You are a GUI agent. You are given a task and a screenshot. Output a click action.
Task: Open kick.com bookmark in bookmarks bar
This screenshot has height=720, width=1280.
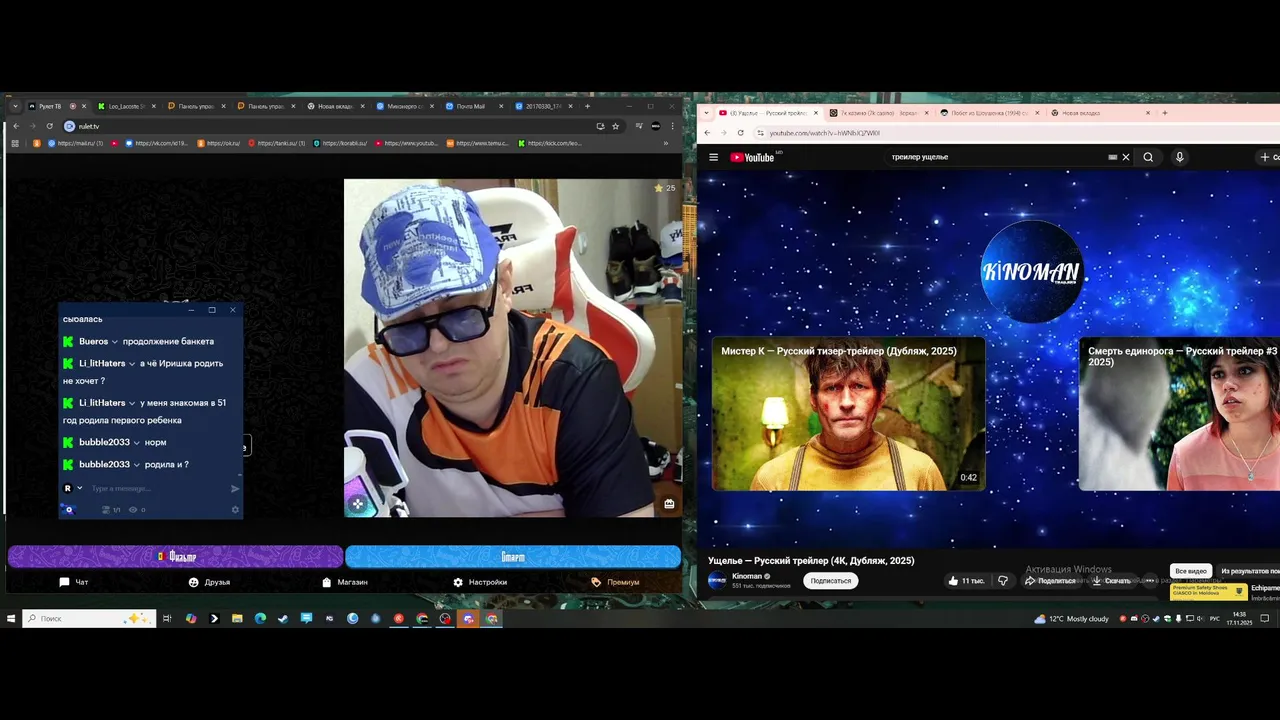point(550,143)
